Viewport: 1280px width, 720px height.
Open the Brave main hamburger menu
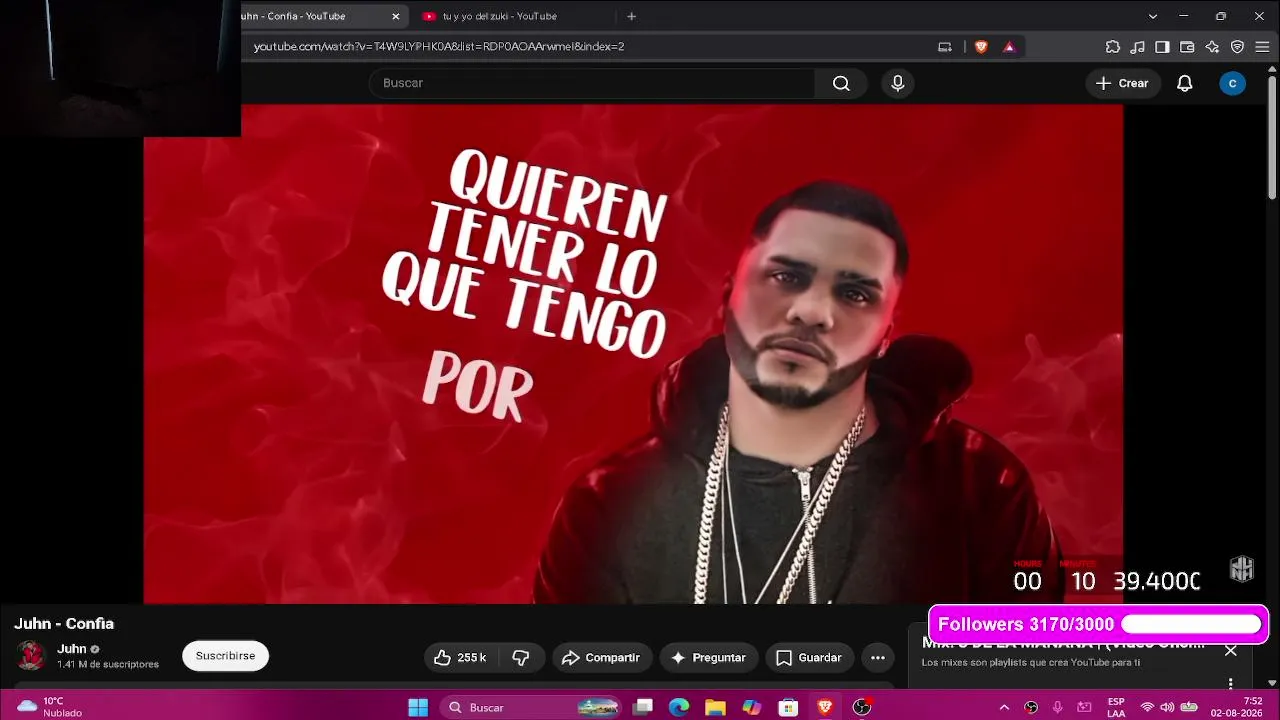[x=1262, y=46]
